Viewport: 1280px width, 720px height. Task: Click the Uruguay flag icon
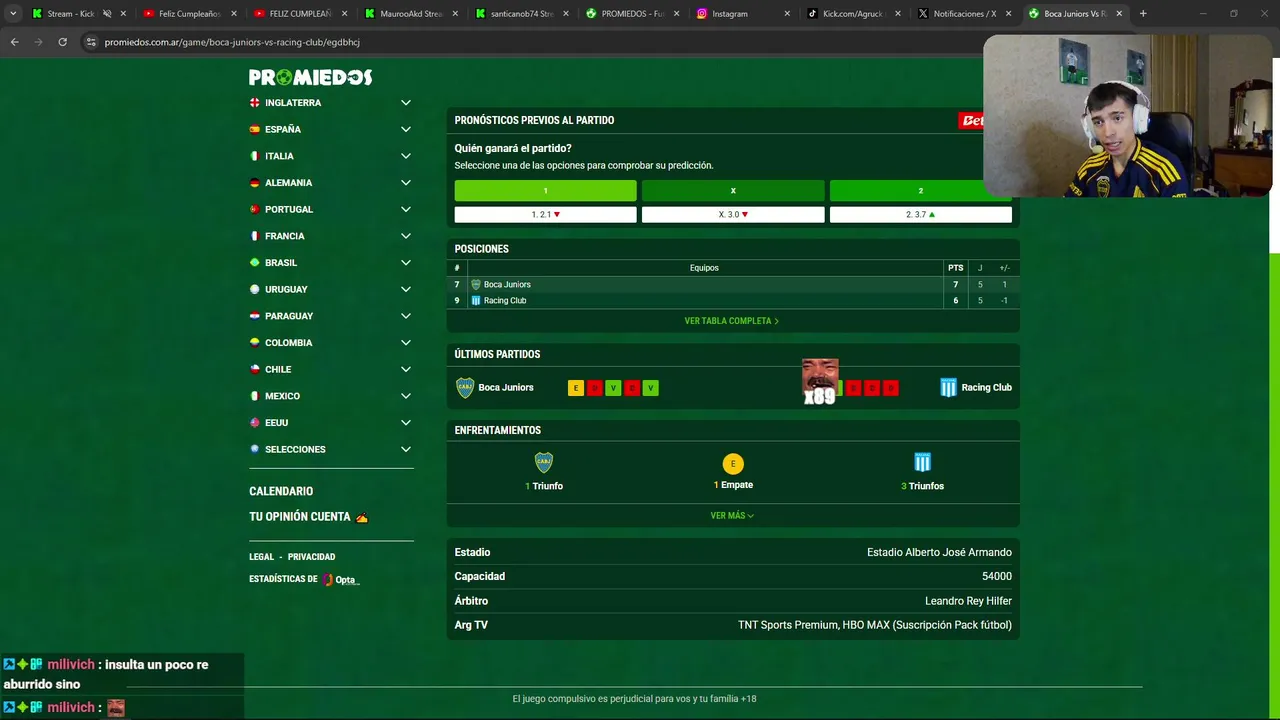pos(255,289)
